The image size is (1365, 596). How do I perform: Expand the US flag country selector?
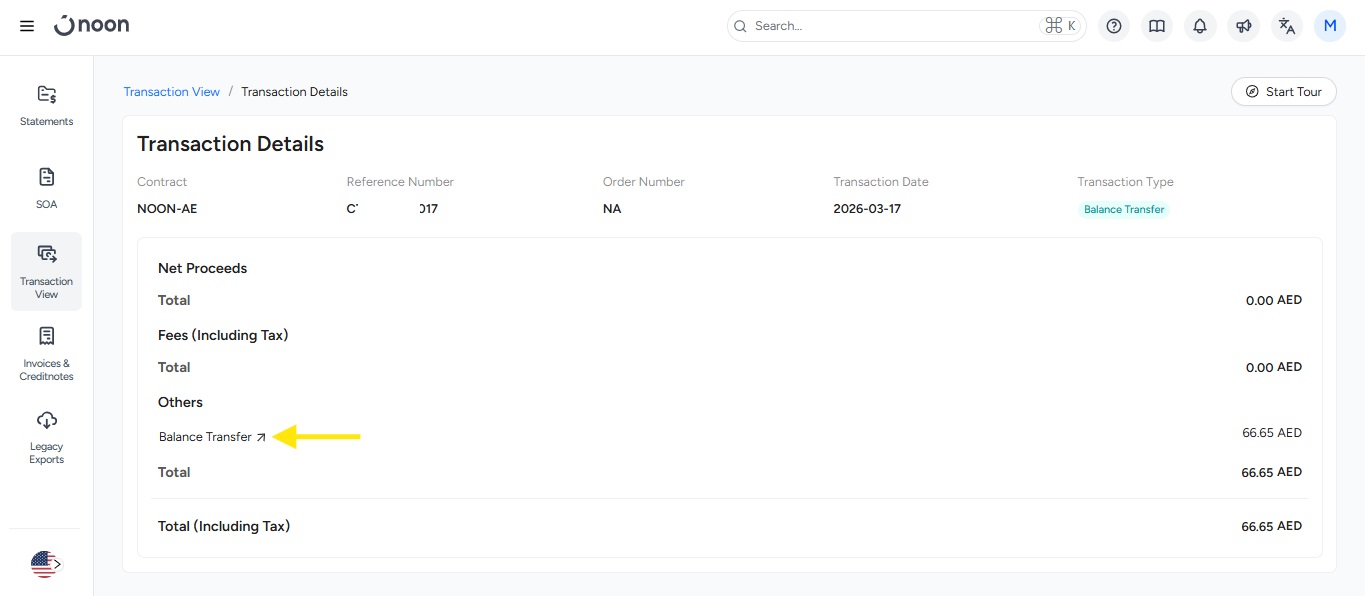pyautogui.click(x=46, y=564)
